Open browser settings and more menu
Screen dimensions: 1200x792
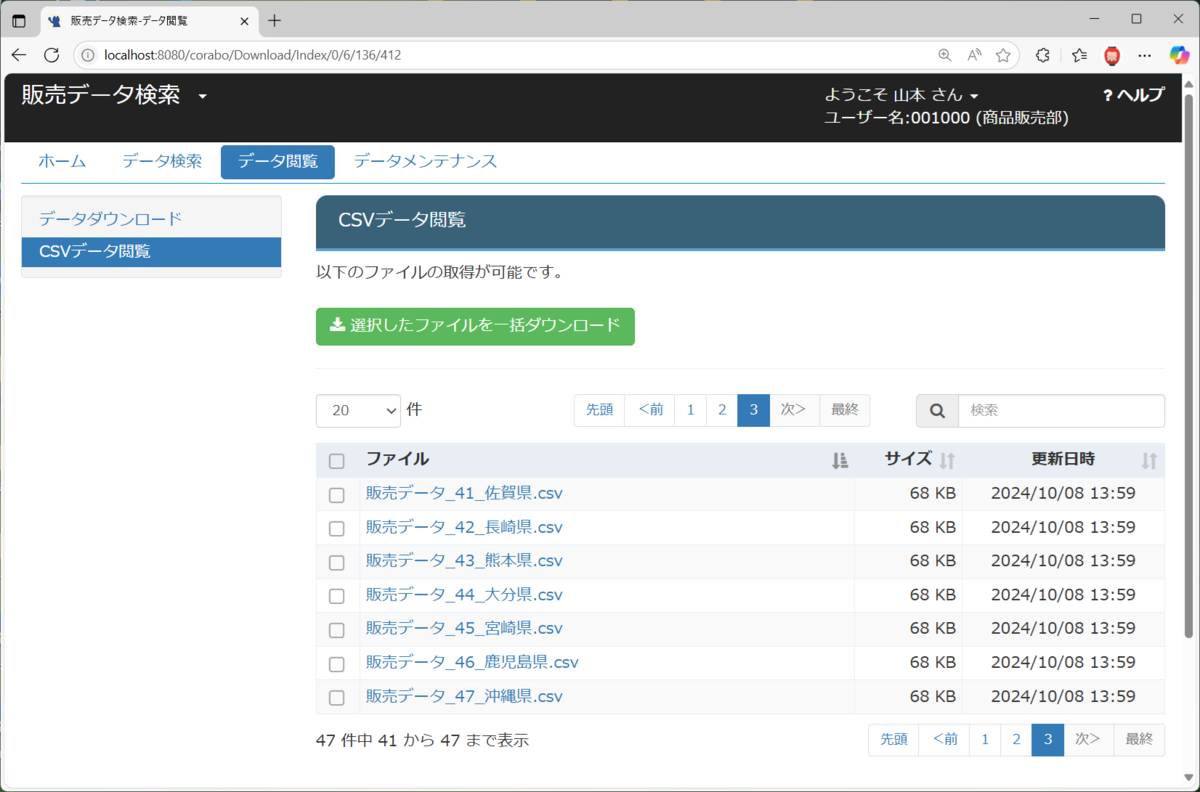pos(1145,55)
